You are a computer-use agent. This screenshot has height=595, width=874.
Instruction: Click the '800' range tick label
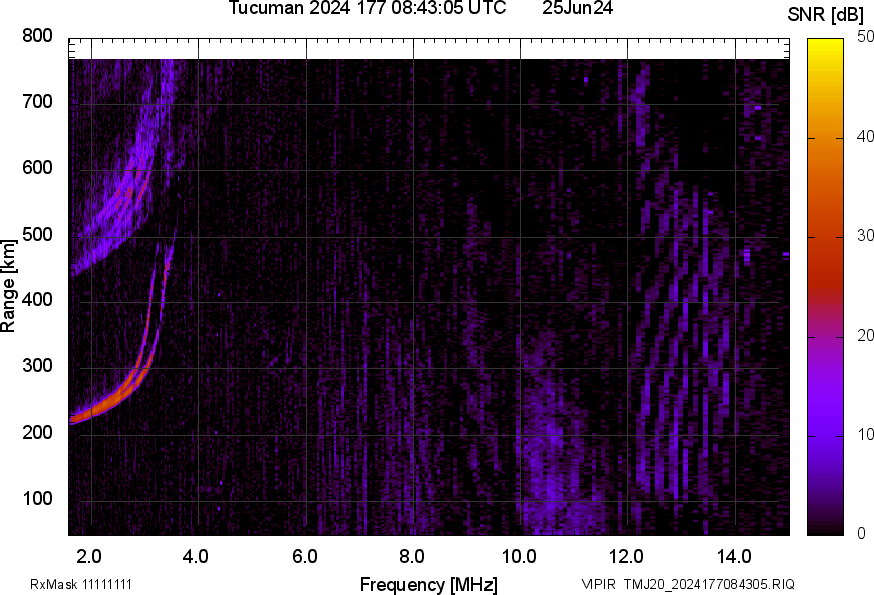coord(37,36)
